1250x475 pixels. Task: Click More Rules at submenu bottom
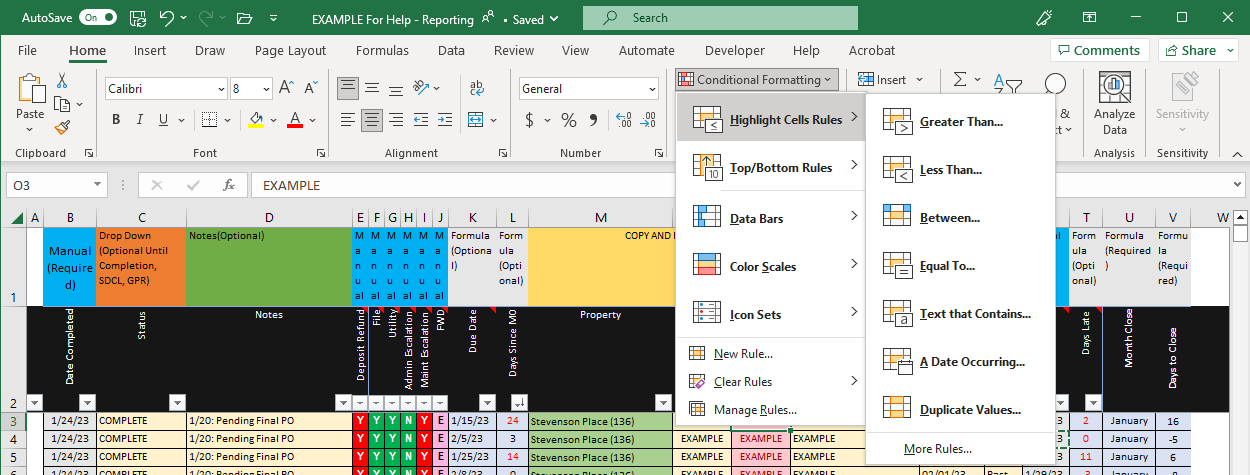point(937,449)
